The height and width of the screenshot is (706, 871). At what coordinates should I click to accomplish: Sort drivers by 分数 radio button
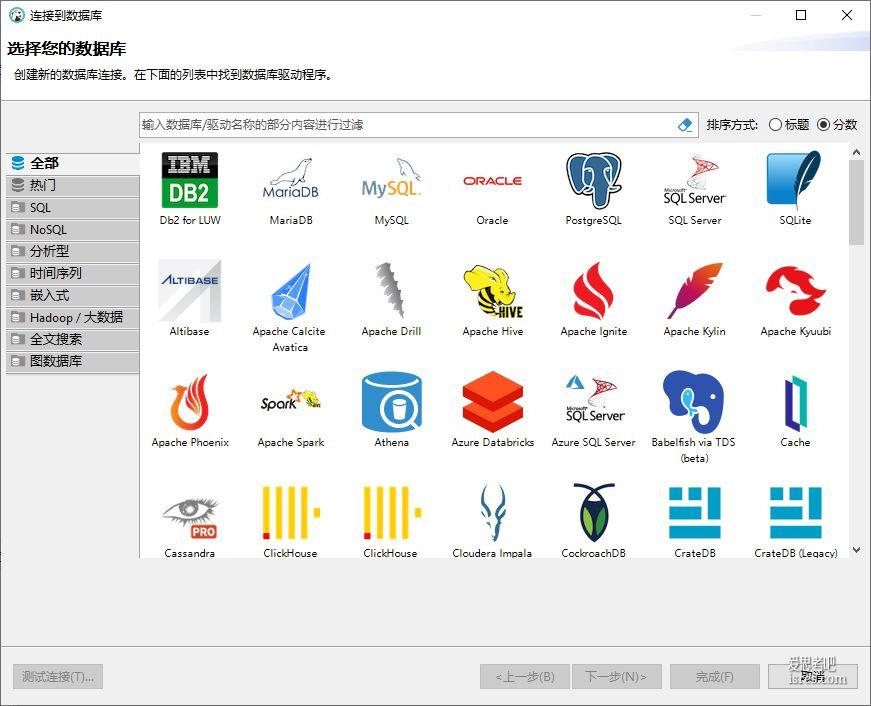823,125
